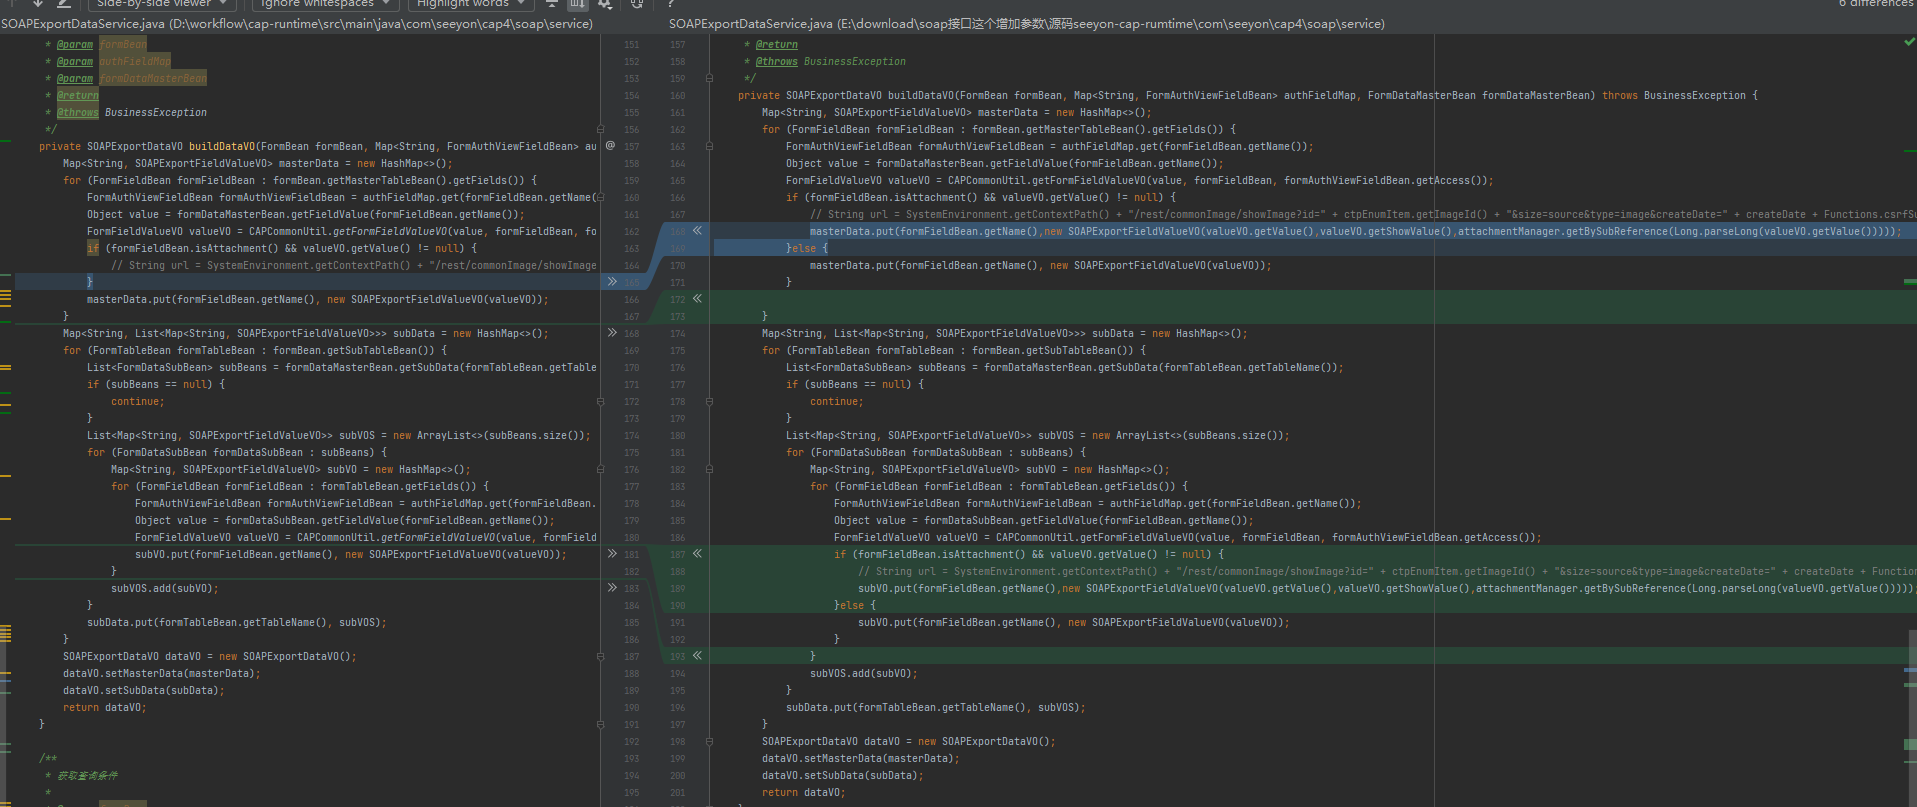Open the Highlight words dropdown
The image size is (1917, 807).
point(471,4)
